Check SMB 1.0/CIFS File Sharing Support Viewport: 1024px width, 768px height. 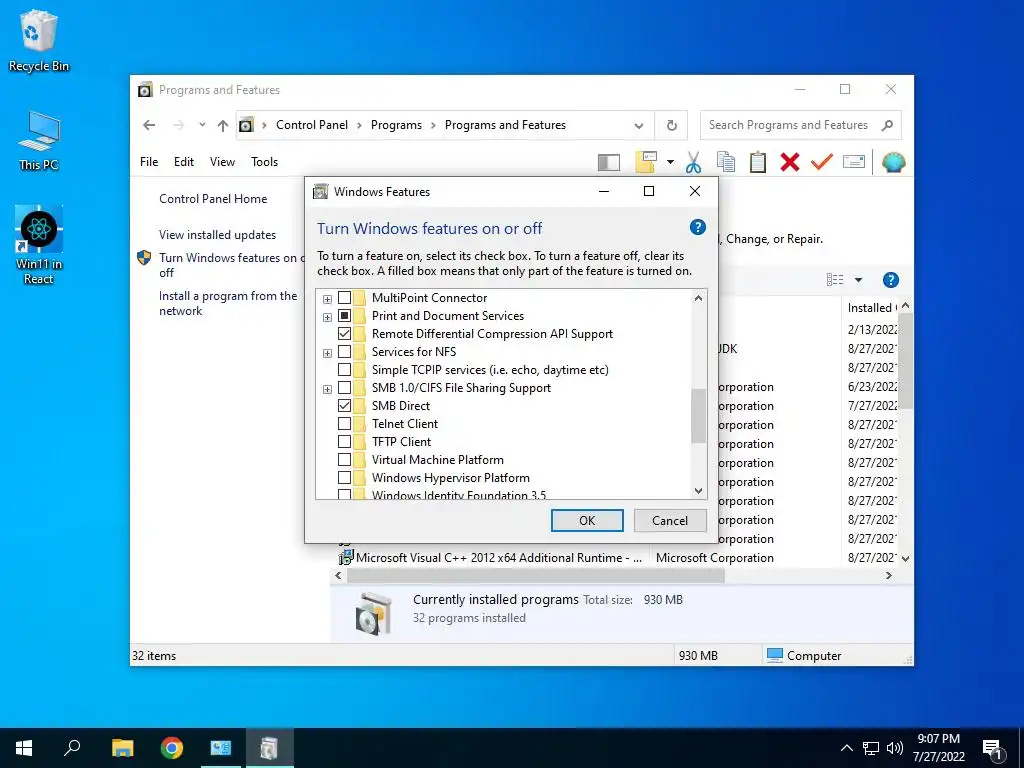pyautogui.click(x=344, y=388)
